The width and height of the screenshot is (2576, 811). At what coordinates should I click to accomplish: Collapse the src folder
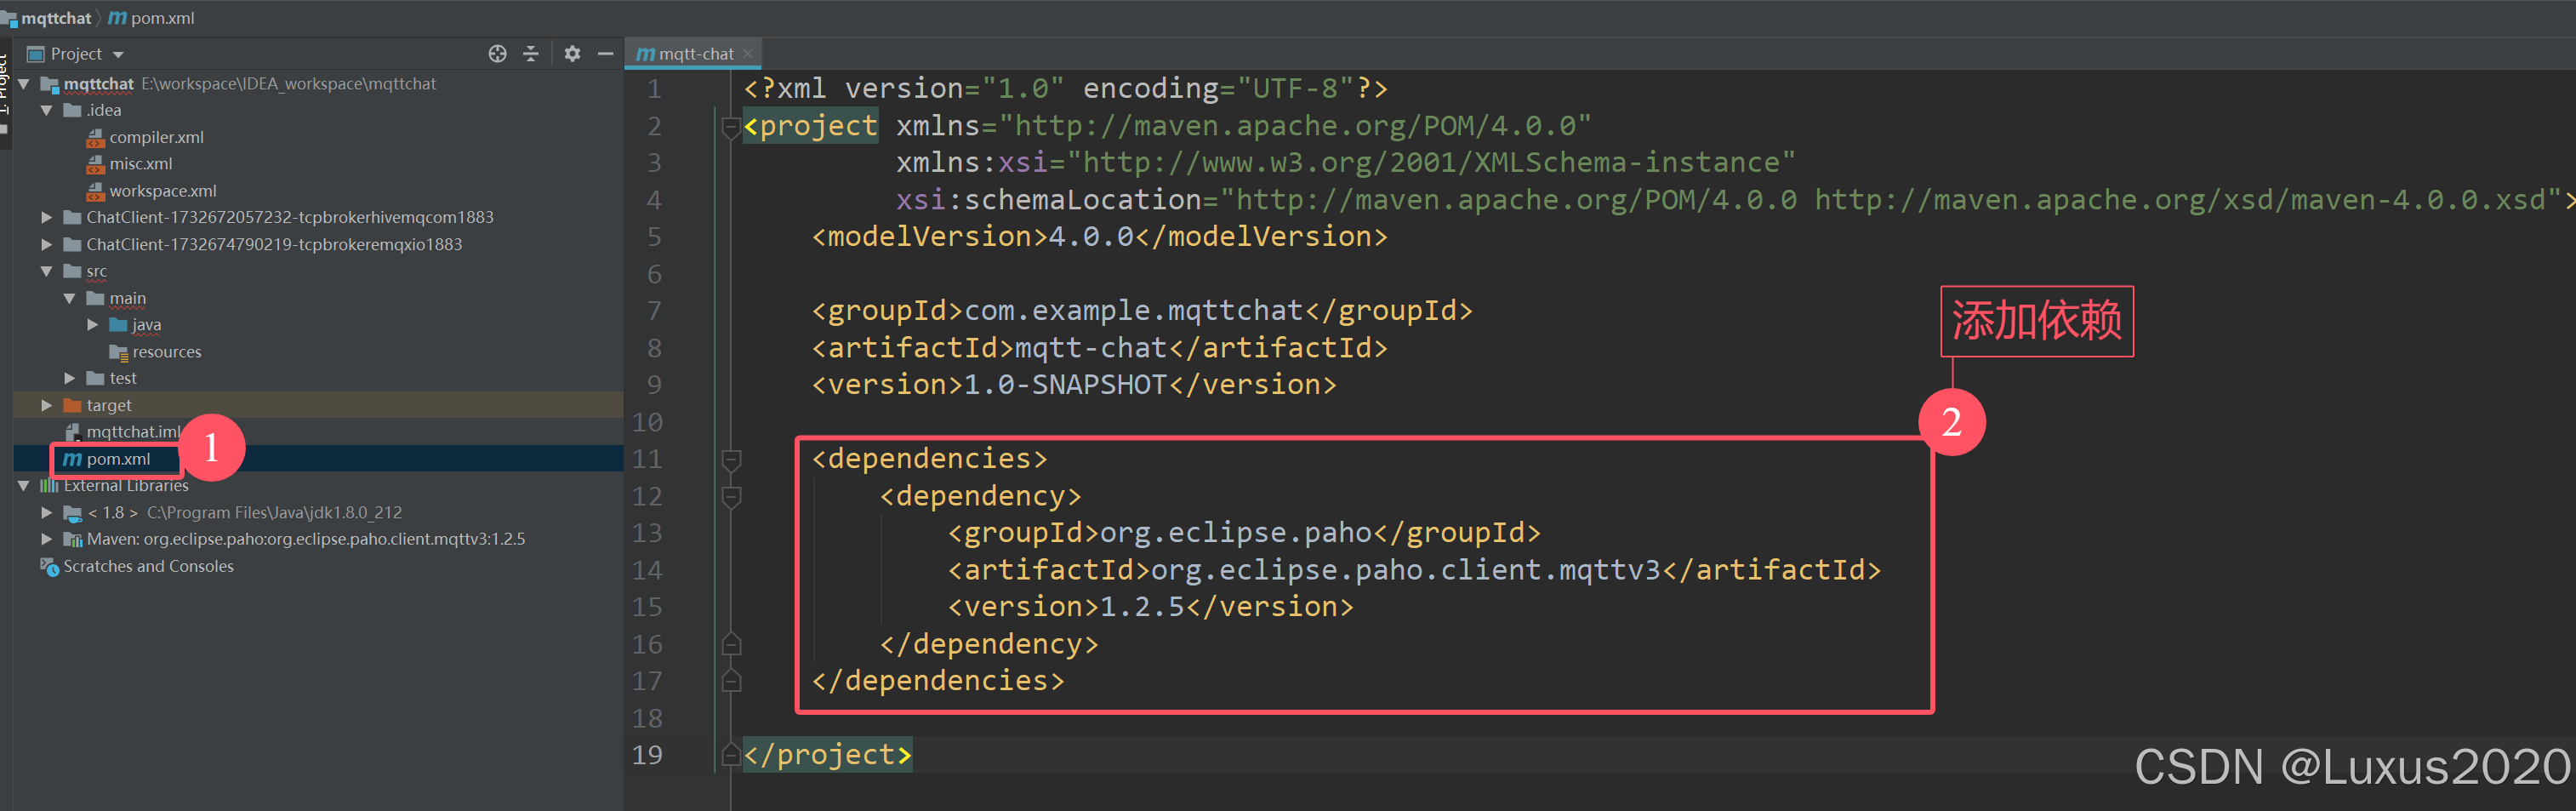pyautogui.click(x=45, y=270)
